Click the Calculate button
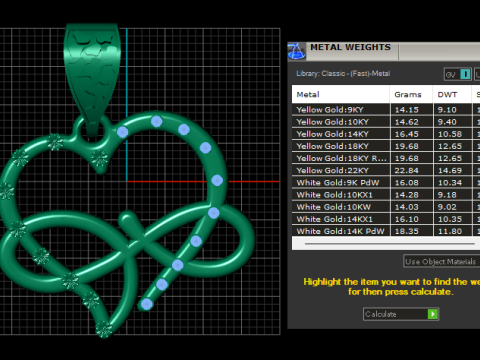 pyautogui.click(x=401, y=314)
